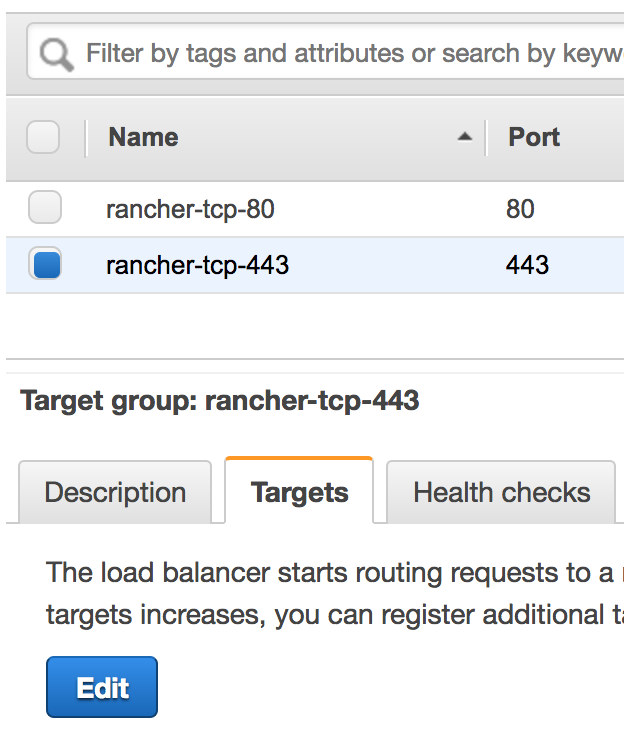Focus the filter by tags search field
624x736 pixels.
coord(350,53)
